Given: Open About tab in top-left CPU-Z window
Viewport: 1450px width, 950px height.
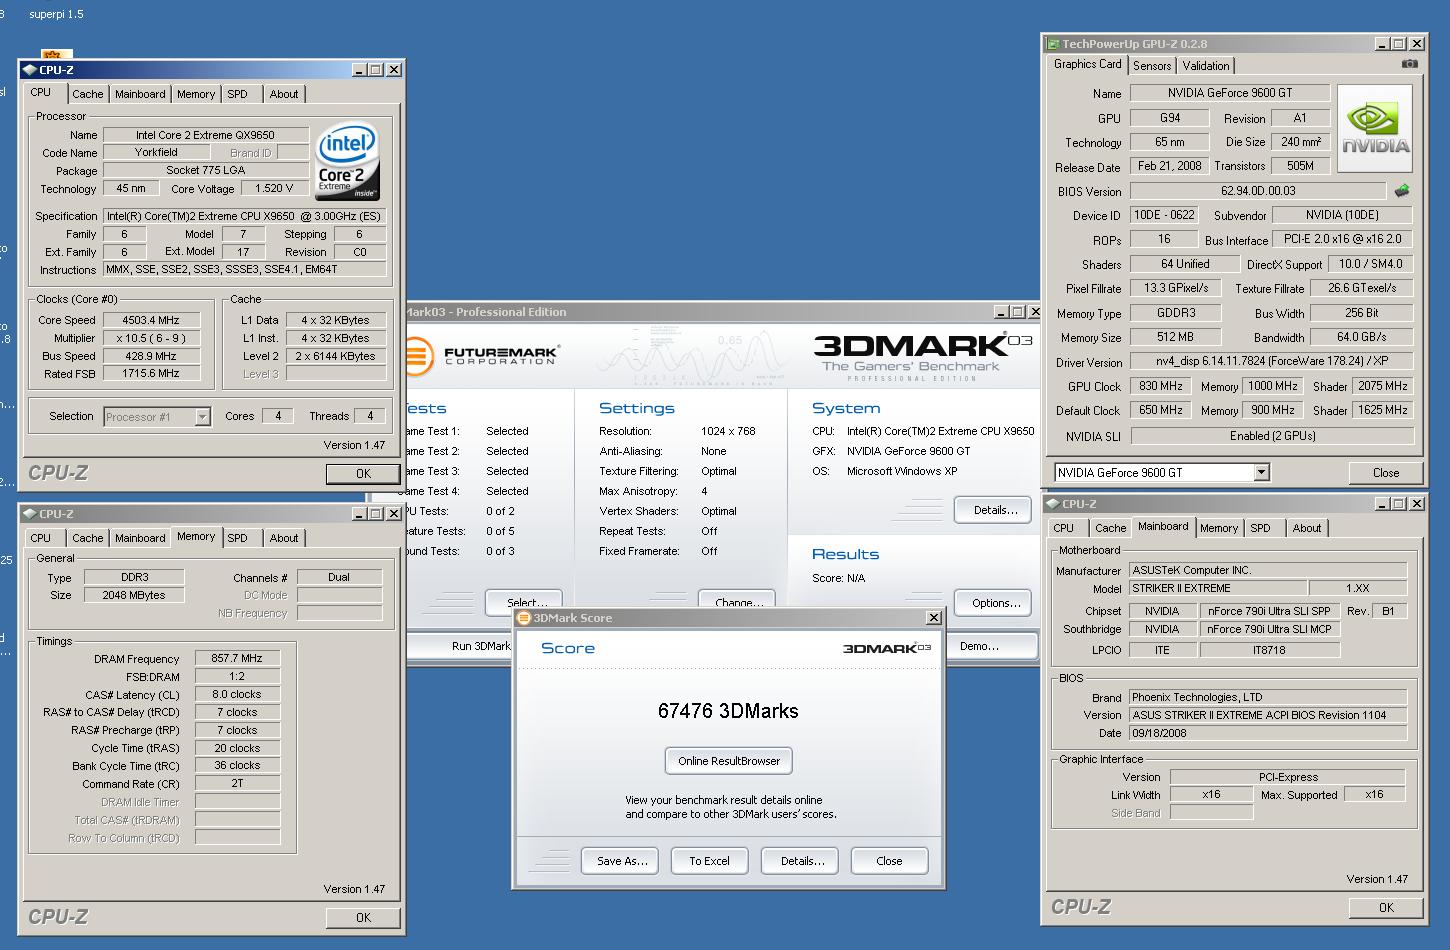Looking at the screenshot, I should point(284,94).
